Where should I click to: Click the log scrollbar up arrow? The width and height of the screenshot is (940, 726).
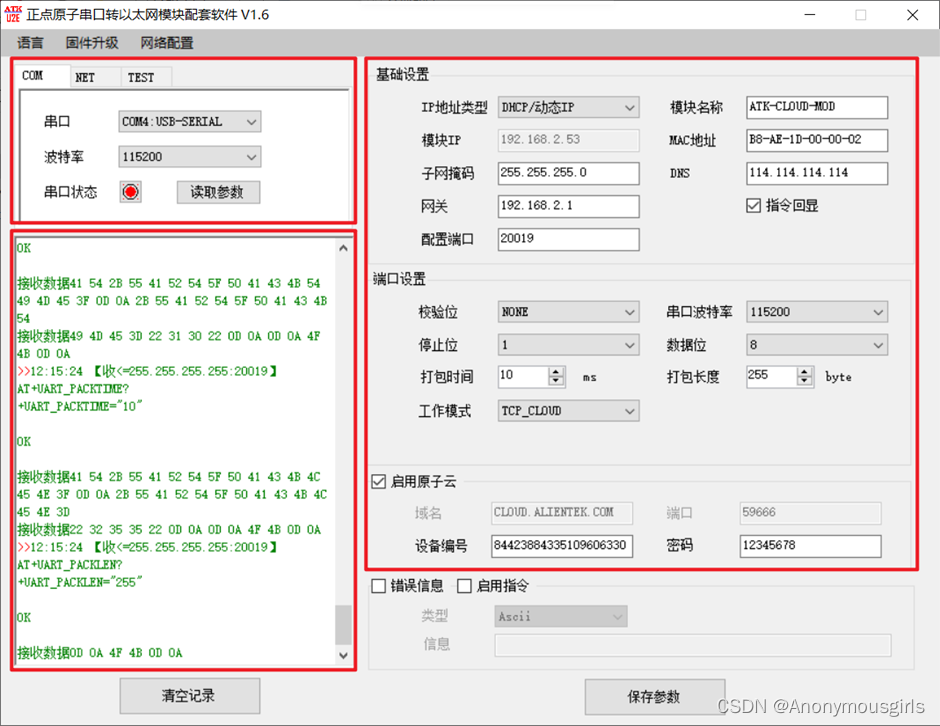(x=344, y=248)
